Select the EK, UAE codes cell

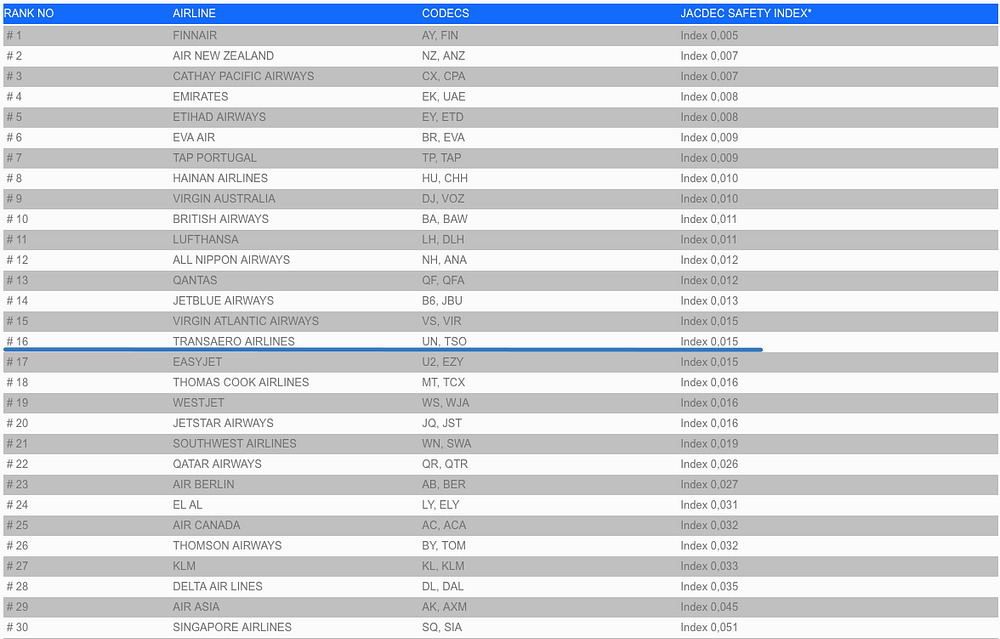(443, 97)
